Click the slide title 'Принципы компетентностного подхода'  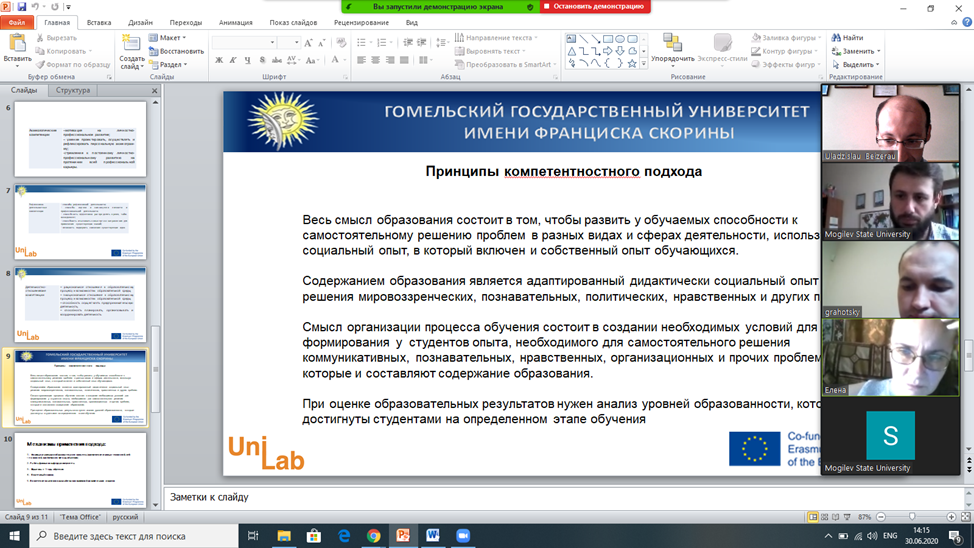pos(563,171)
